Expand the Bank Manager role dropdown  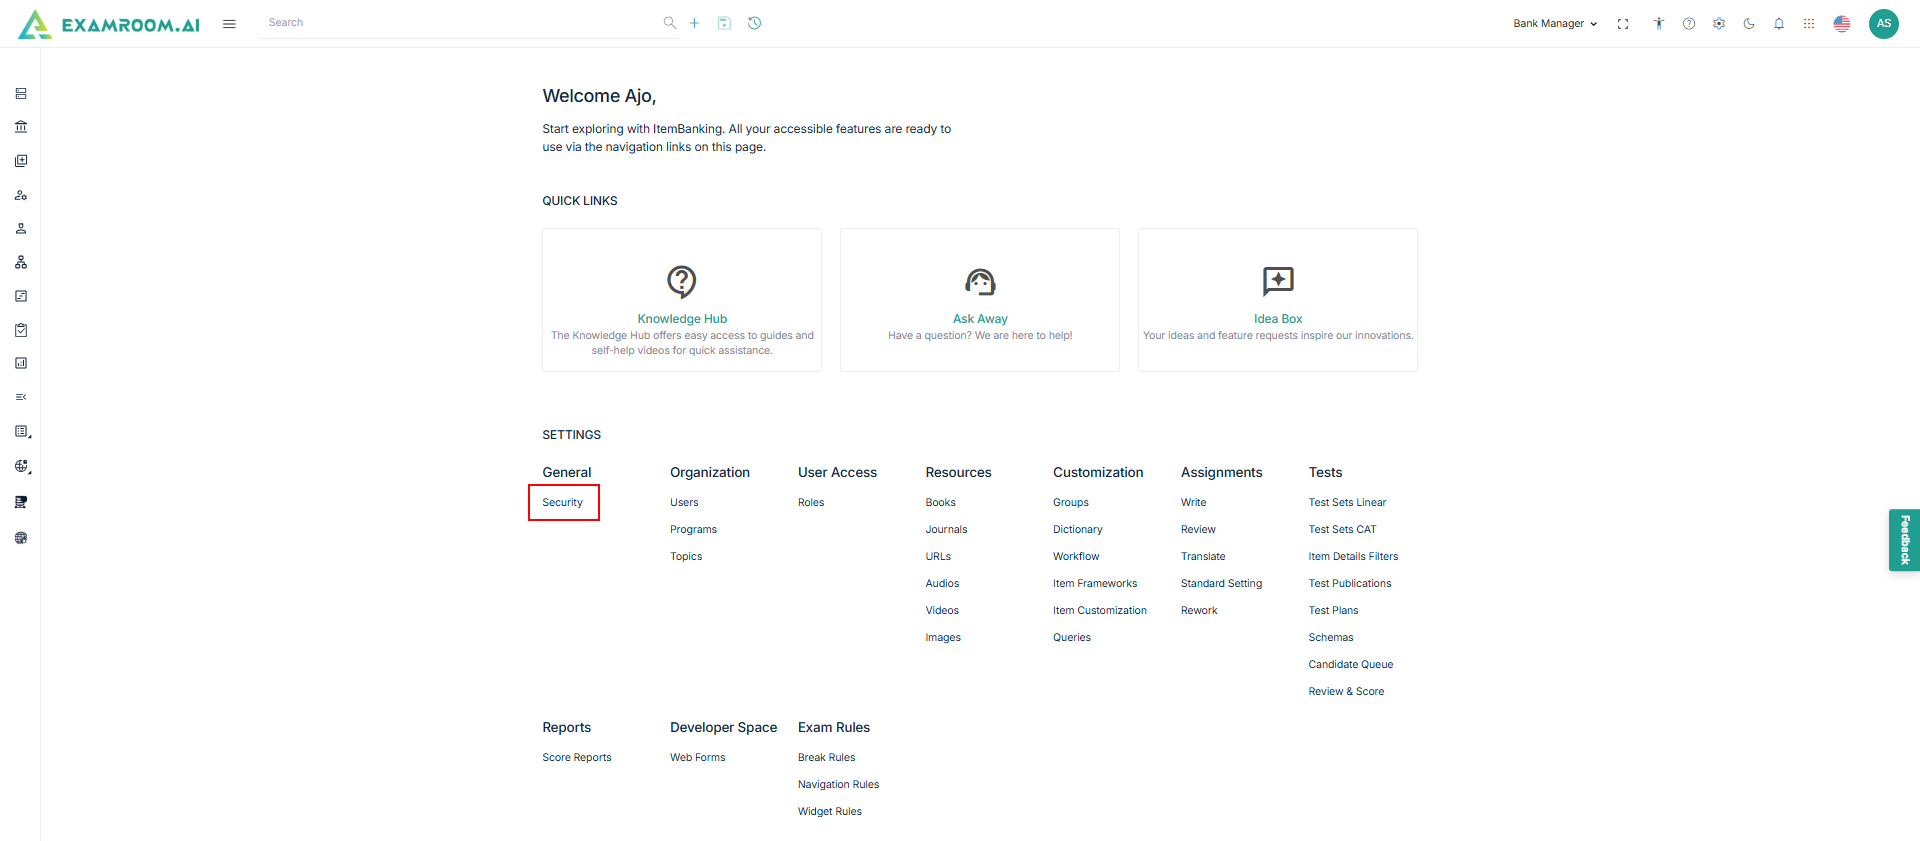1555,24
